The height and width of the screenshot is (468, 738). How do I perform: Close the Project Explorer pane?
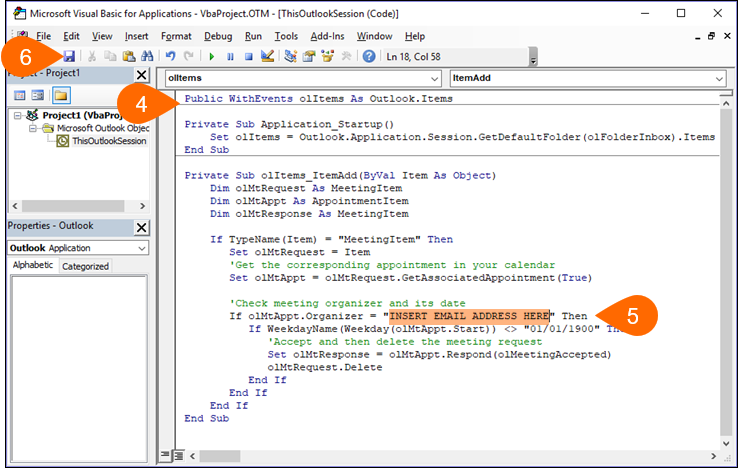tap(141, 75)
